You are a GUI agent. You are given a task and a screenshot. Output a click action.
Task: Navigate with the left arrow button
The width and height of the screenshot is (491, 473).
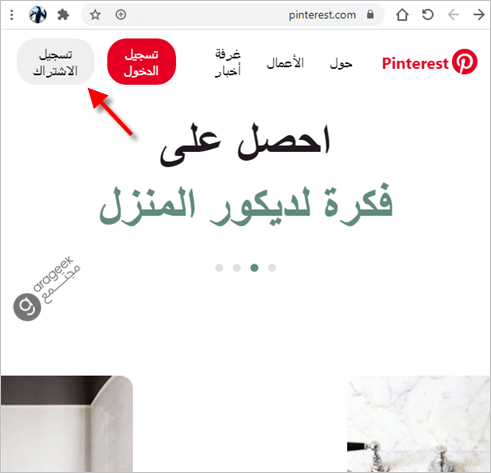[453, 15]
